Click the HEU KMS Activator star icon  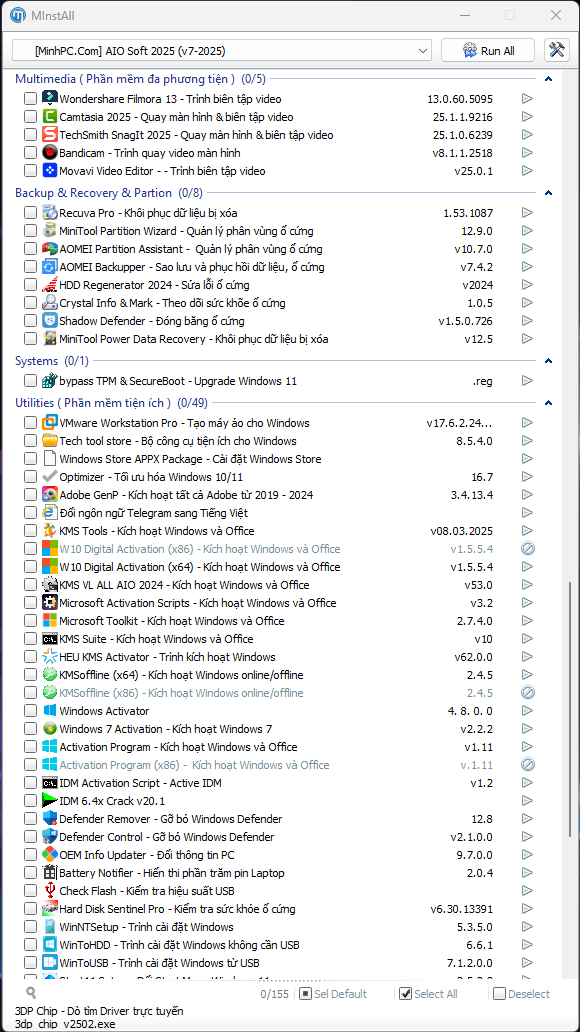point(49,656)
